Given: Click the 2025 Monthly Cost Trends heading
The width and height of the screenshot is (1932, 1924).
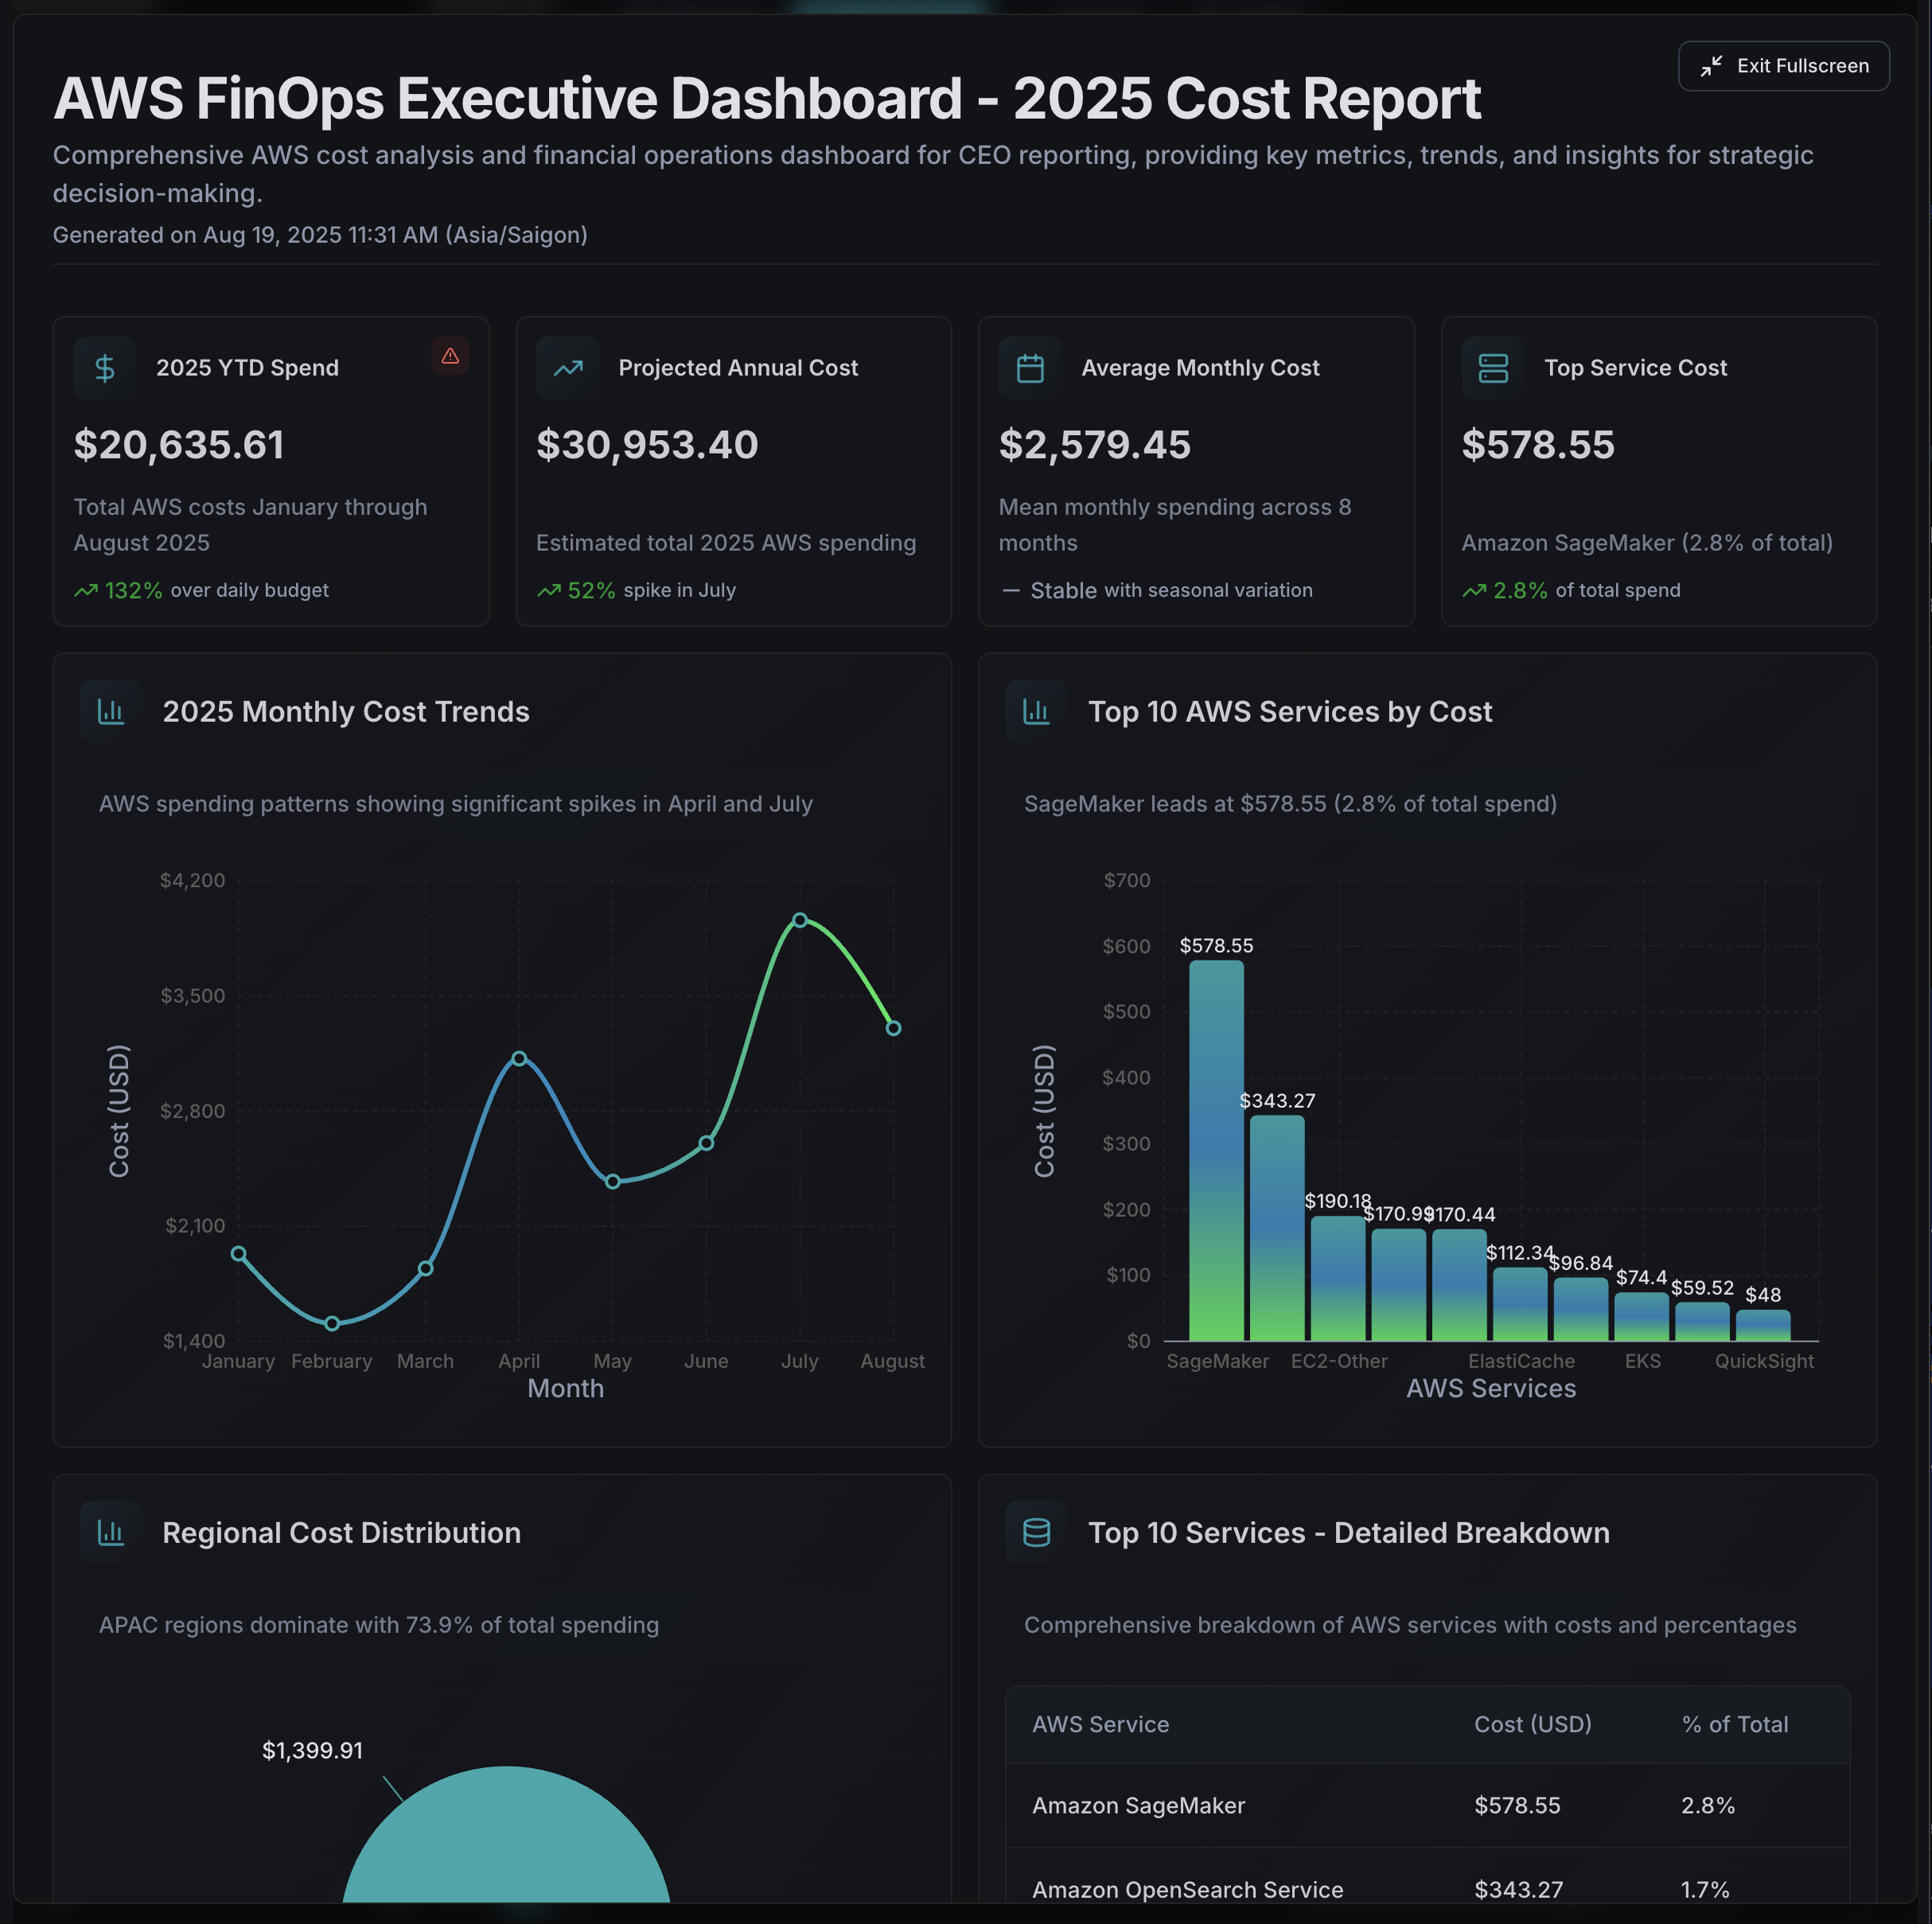Looking at the screenshot, I should pos(346,711).
